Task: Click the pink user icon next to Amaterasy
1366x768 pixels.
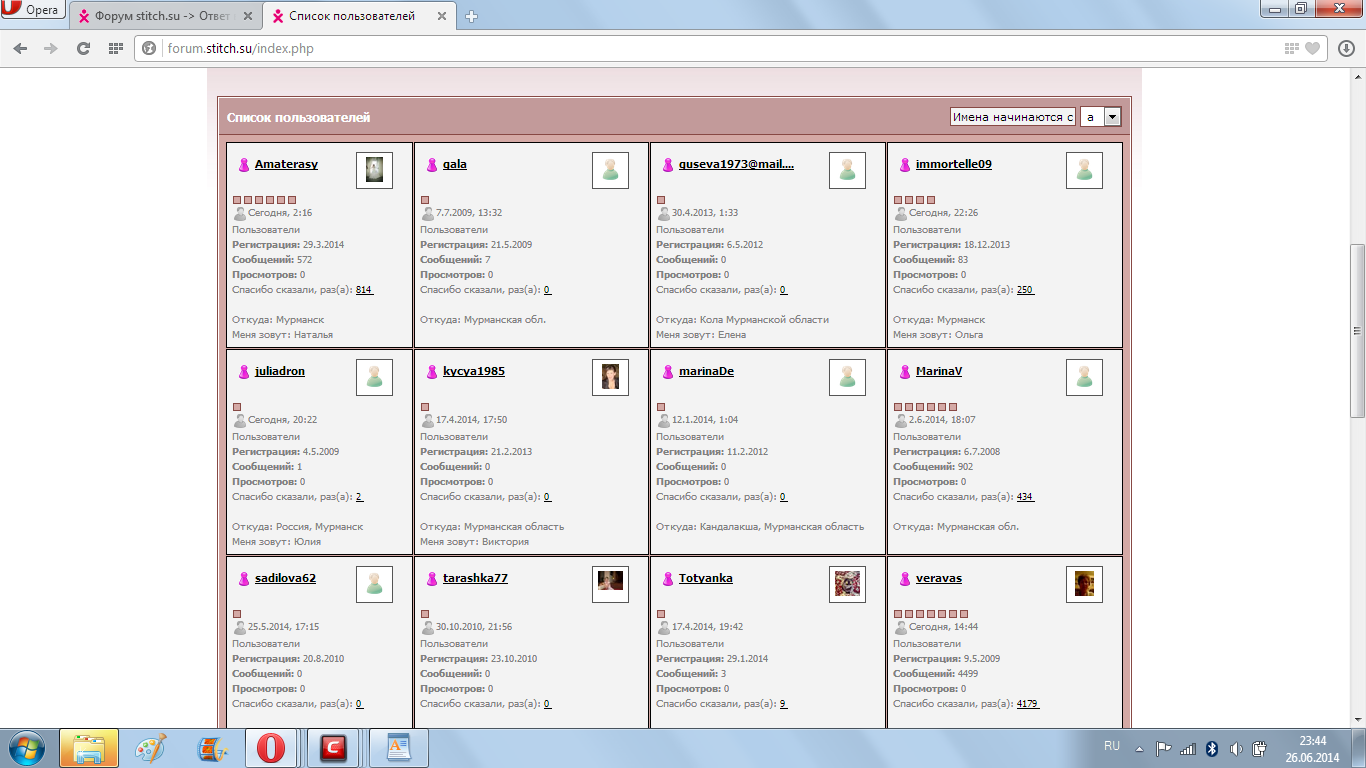Action: point(243,165)
